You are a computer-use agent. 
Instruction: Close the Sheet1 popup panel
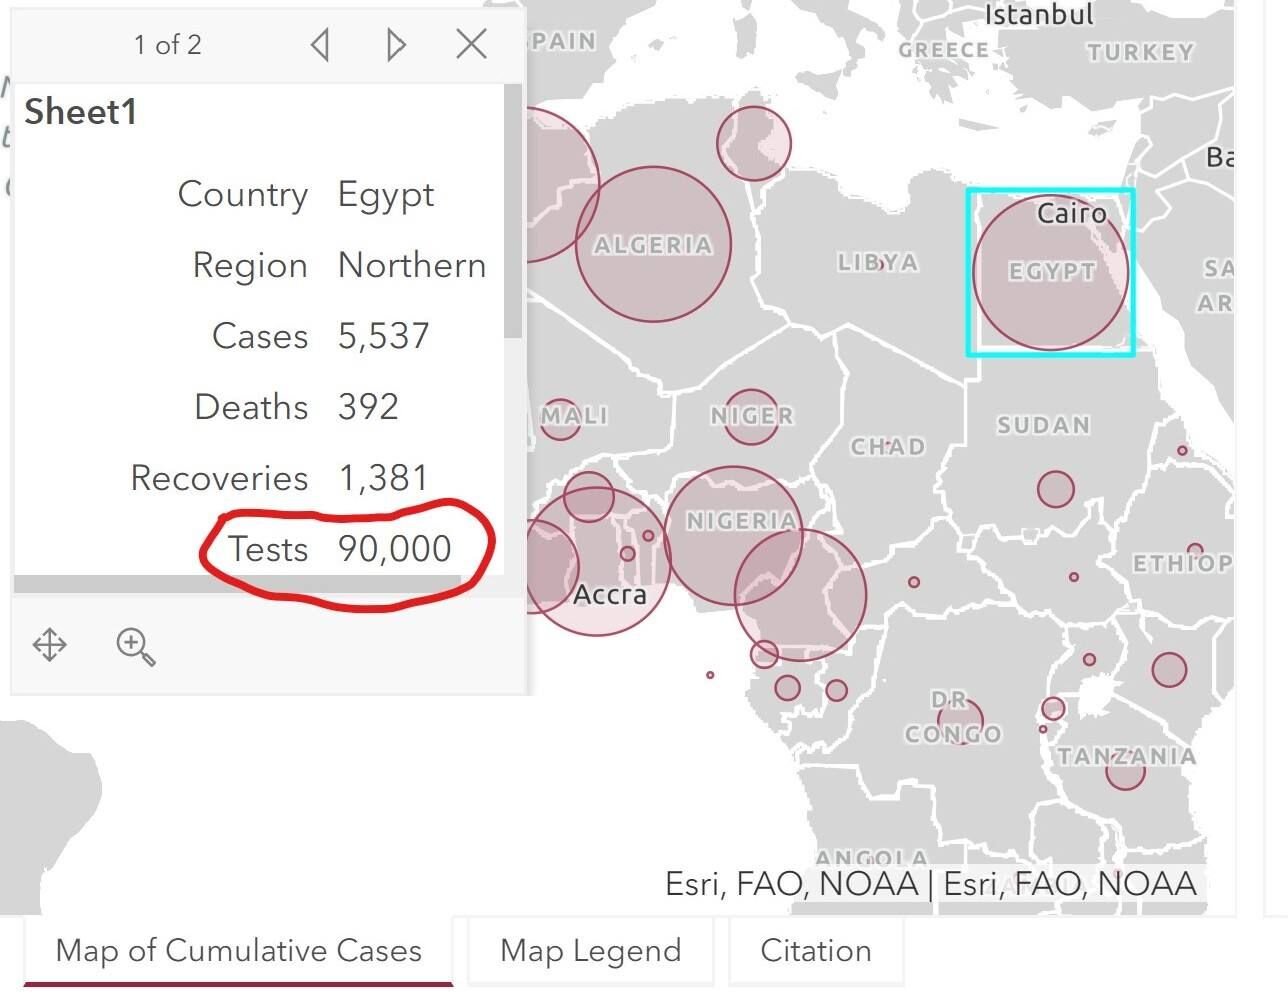click(471, 44)
